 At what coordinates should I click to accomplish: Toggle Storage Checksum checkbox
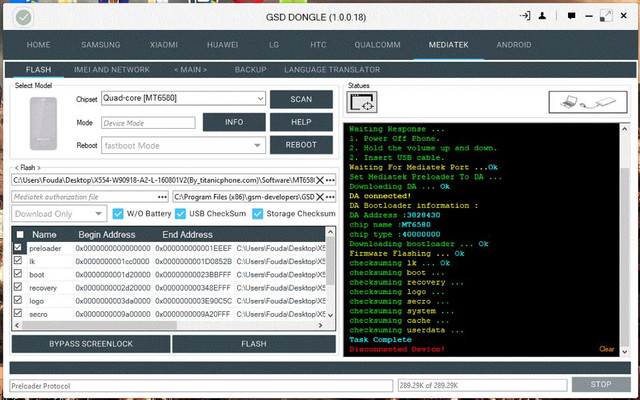(x=258, y=213)
